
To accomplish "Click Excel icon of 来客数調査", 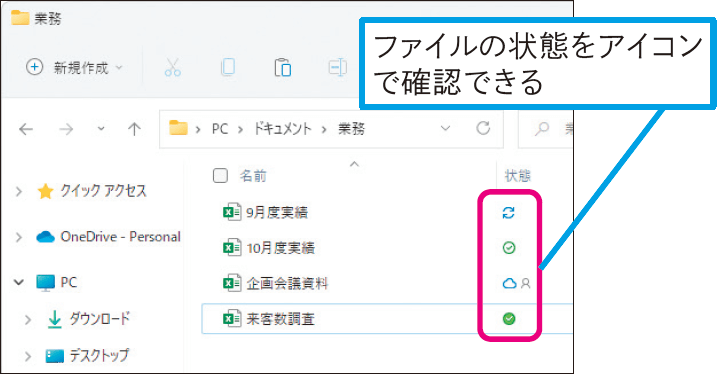I will point(232,319).
